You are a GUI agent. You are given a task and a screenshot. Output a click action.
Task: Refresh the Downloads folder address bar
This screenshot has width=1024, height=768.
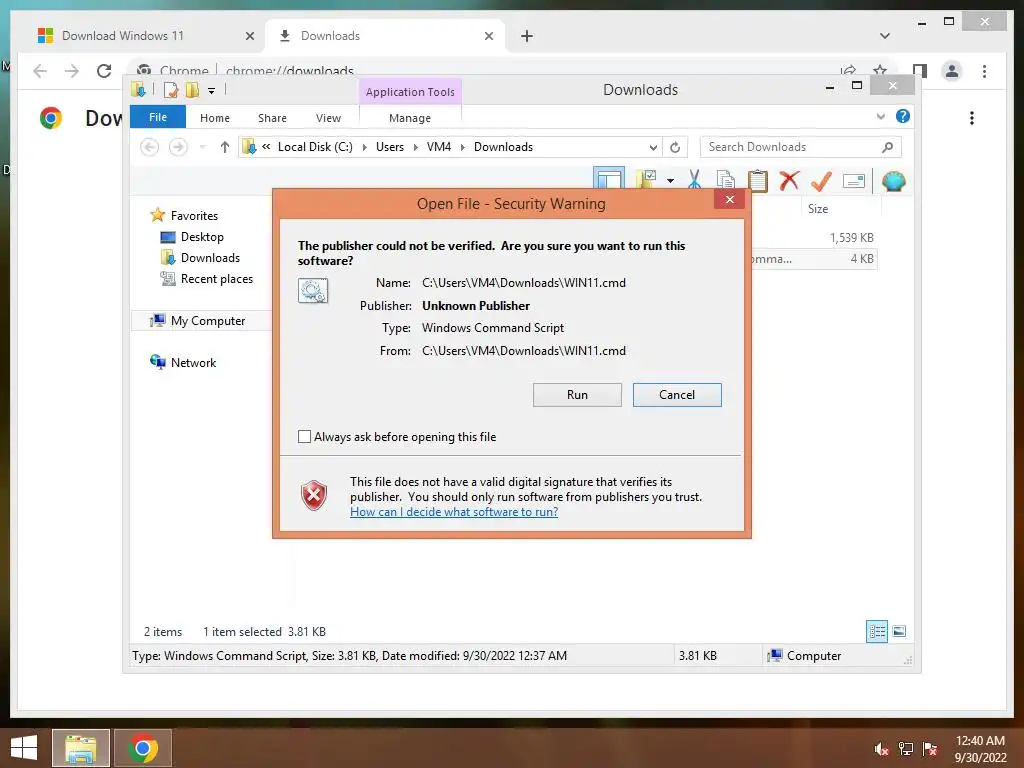click(x=675, y=147)
